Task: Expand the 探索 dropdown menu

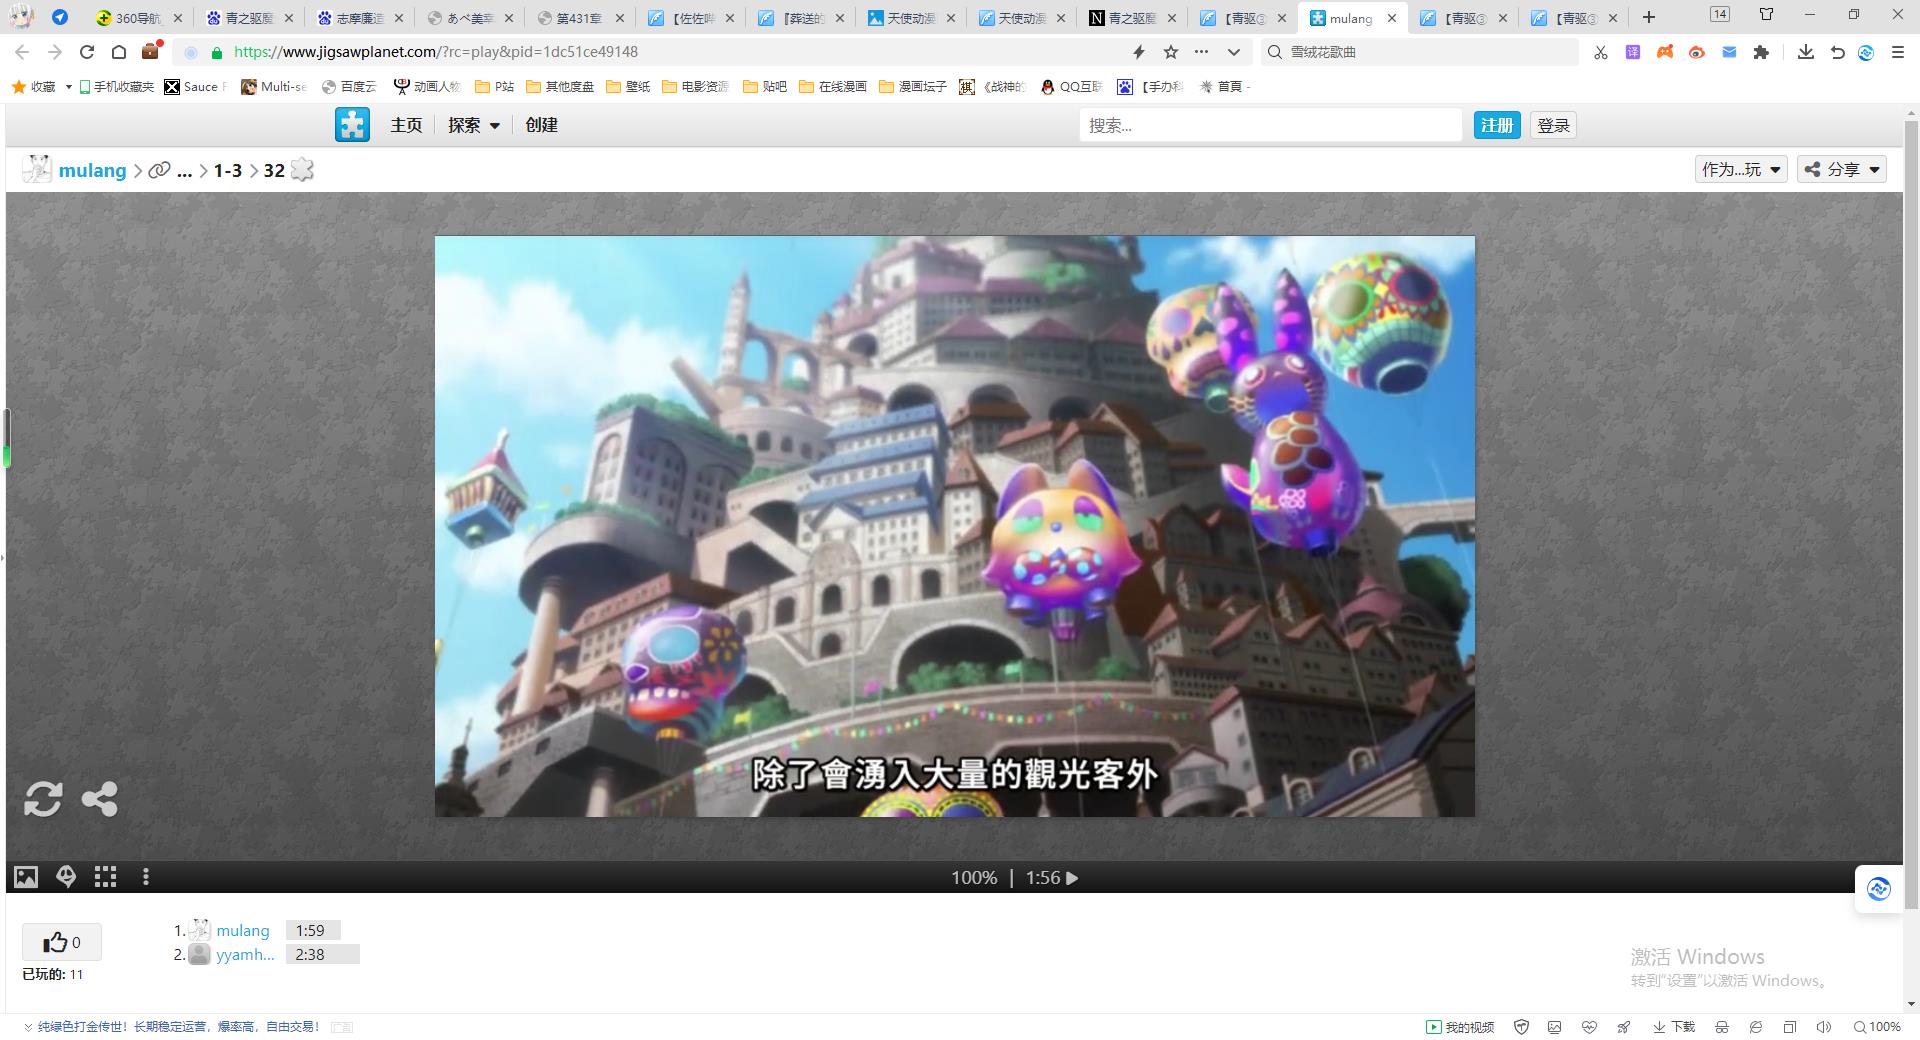Action: [474, 125]
